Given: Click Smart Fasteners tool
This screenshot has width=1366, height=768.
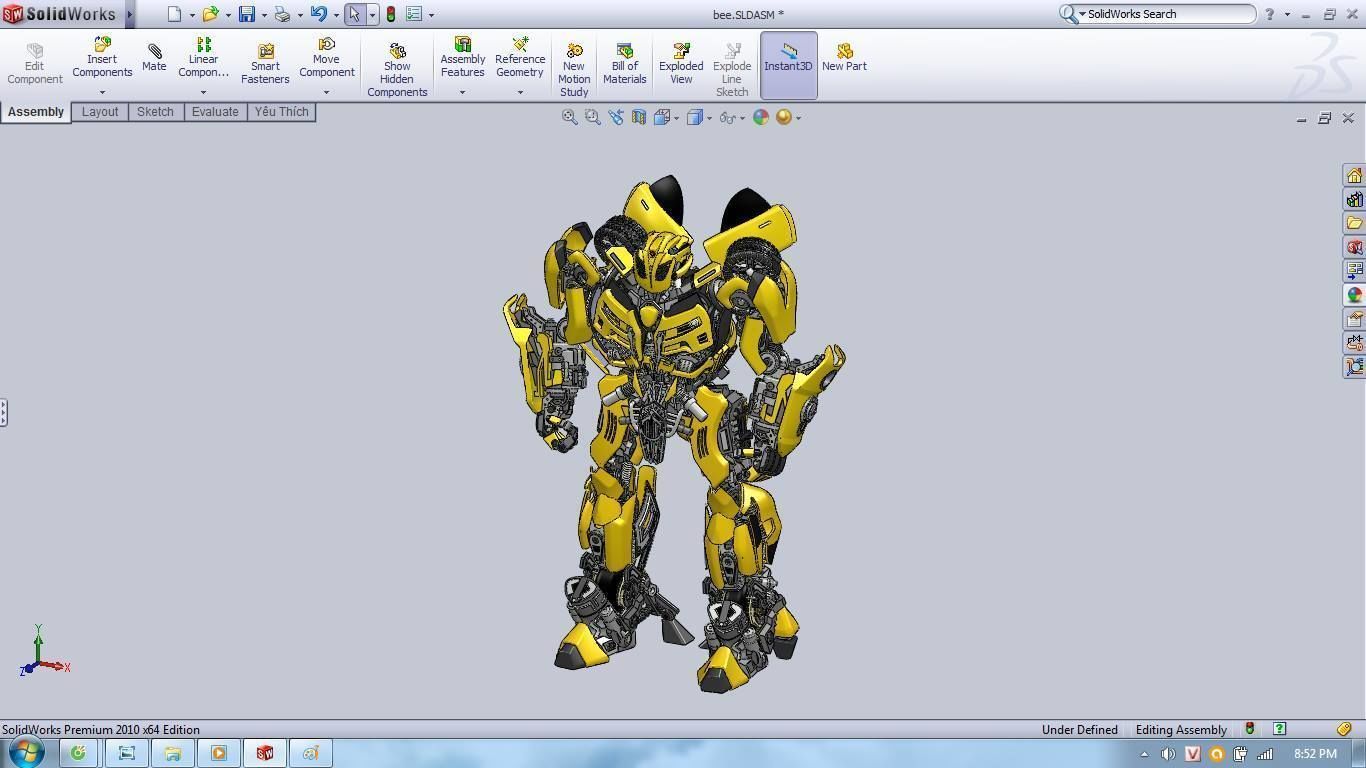Looking at the screenshot, I should pos(265,64).
